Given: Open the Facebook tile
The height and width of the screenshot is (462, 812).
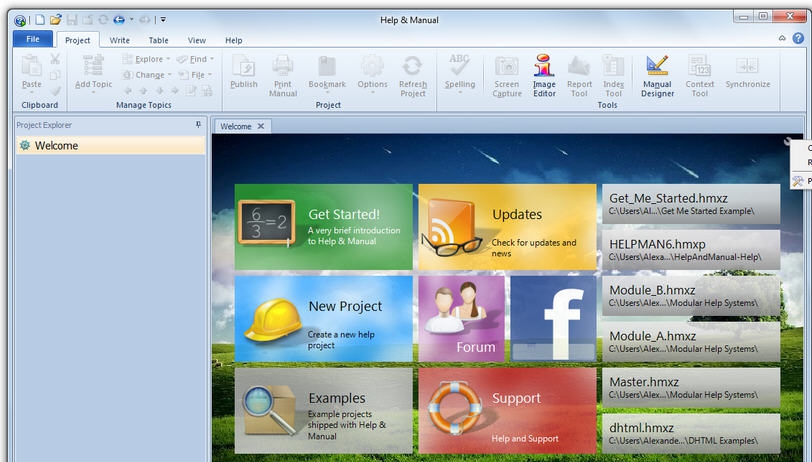Looking at the screenshot, I should coord(554,319).
